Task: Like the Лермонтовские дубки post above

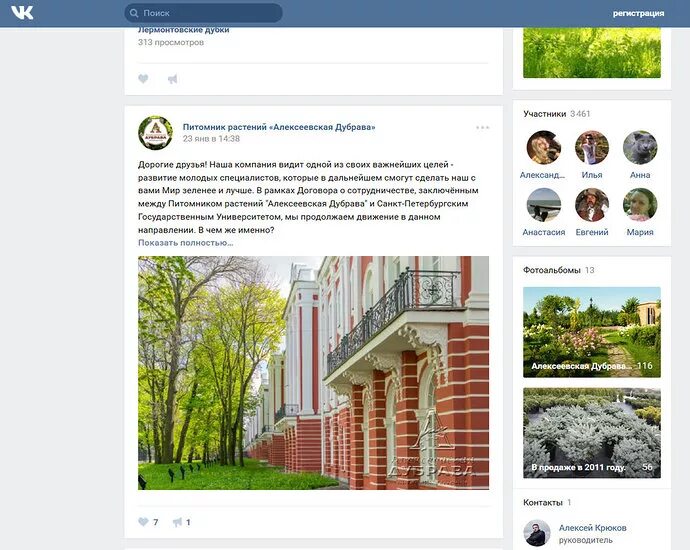Action: [x=143, y=79]
